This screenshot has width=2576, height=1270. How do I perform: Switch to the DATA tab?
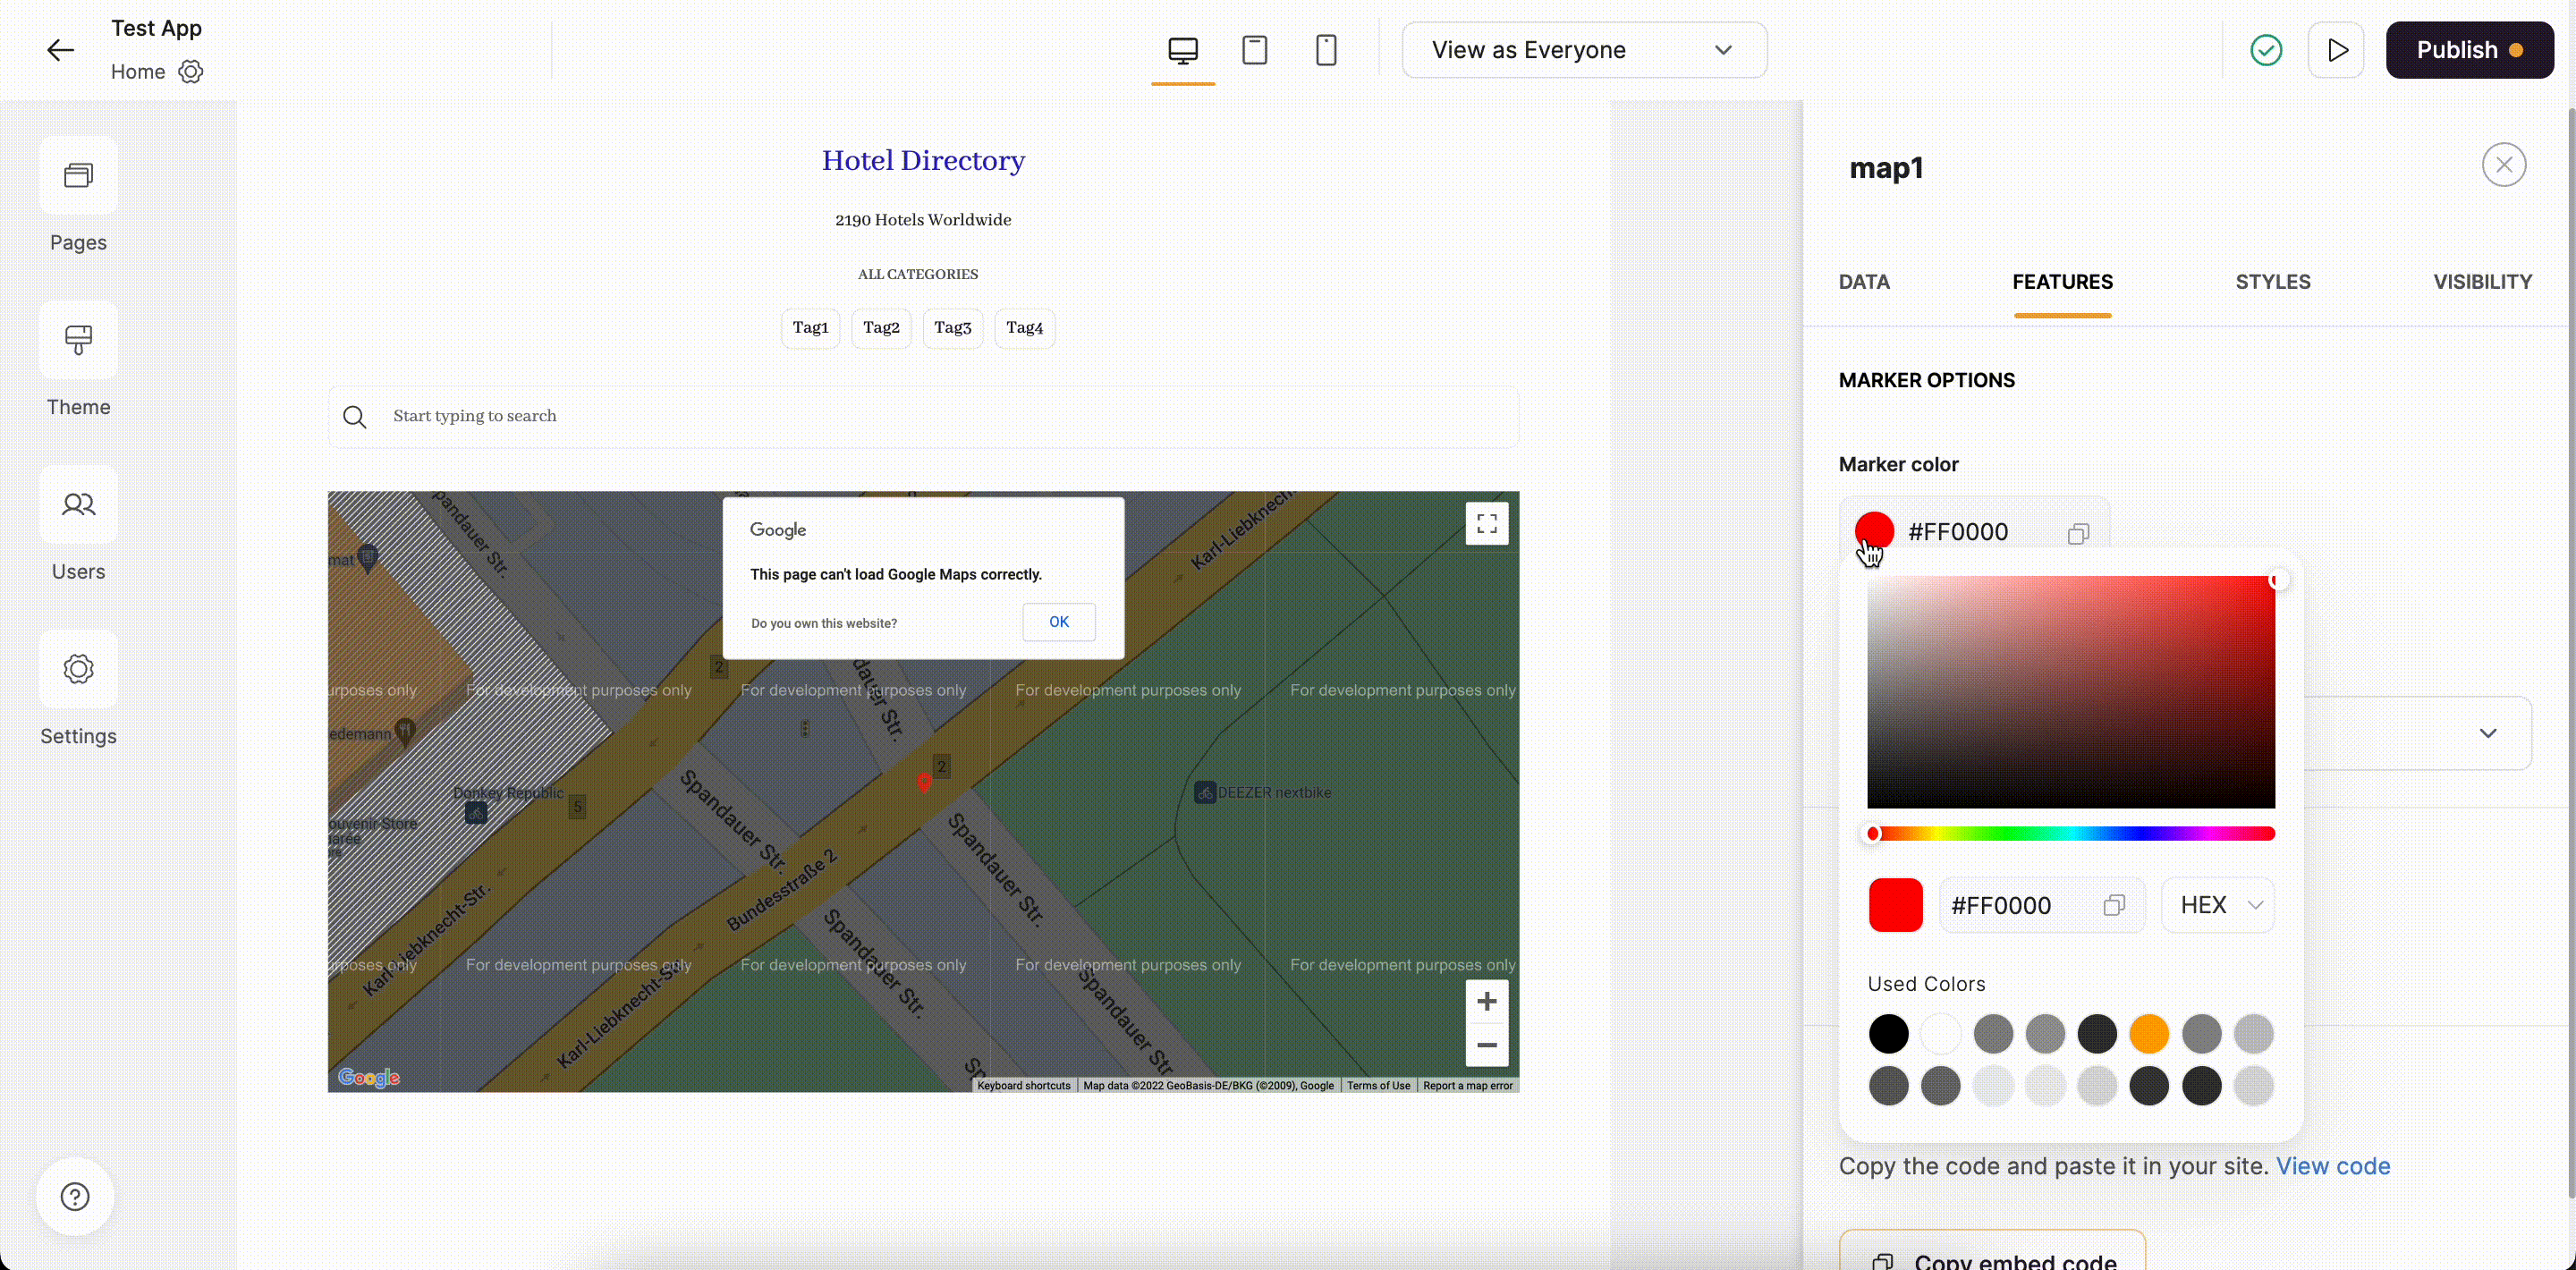(x=1864, y=282)
